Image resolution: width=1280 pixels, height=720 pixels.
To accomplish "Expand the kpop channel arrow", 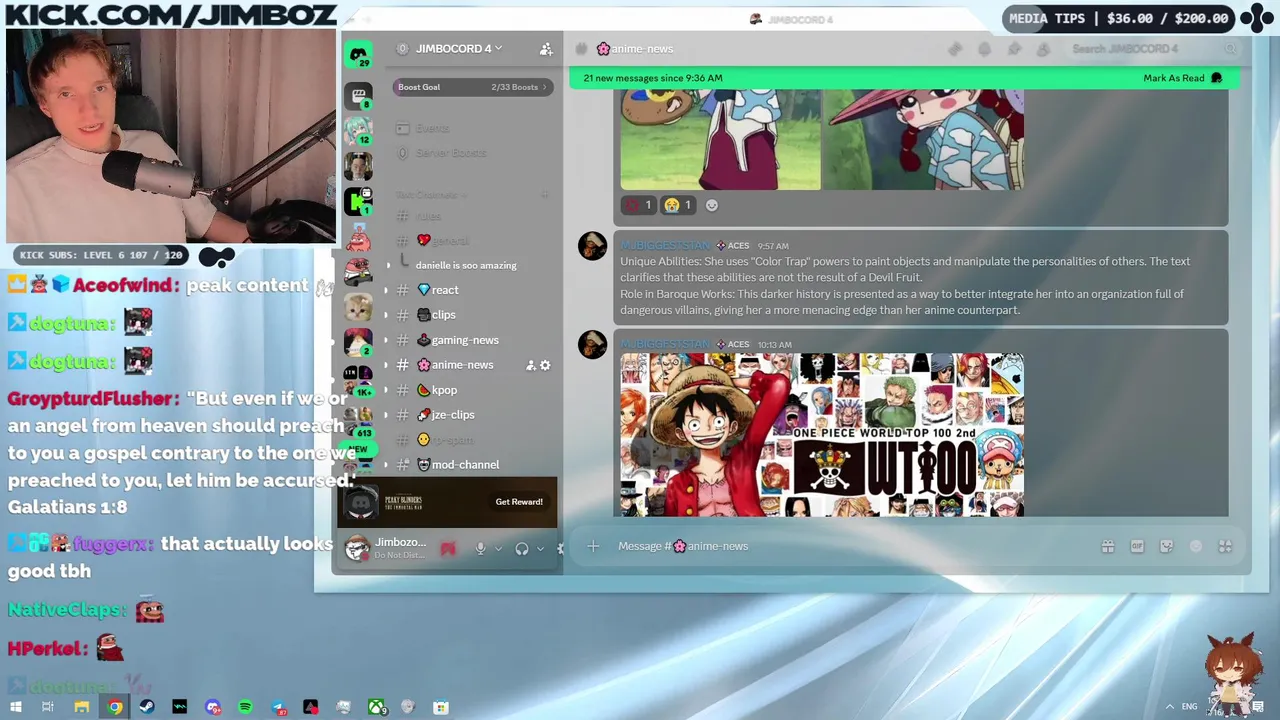I will (x=387, y=390).
